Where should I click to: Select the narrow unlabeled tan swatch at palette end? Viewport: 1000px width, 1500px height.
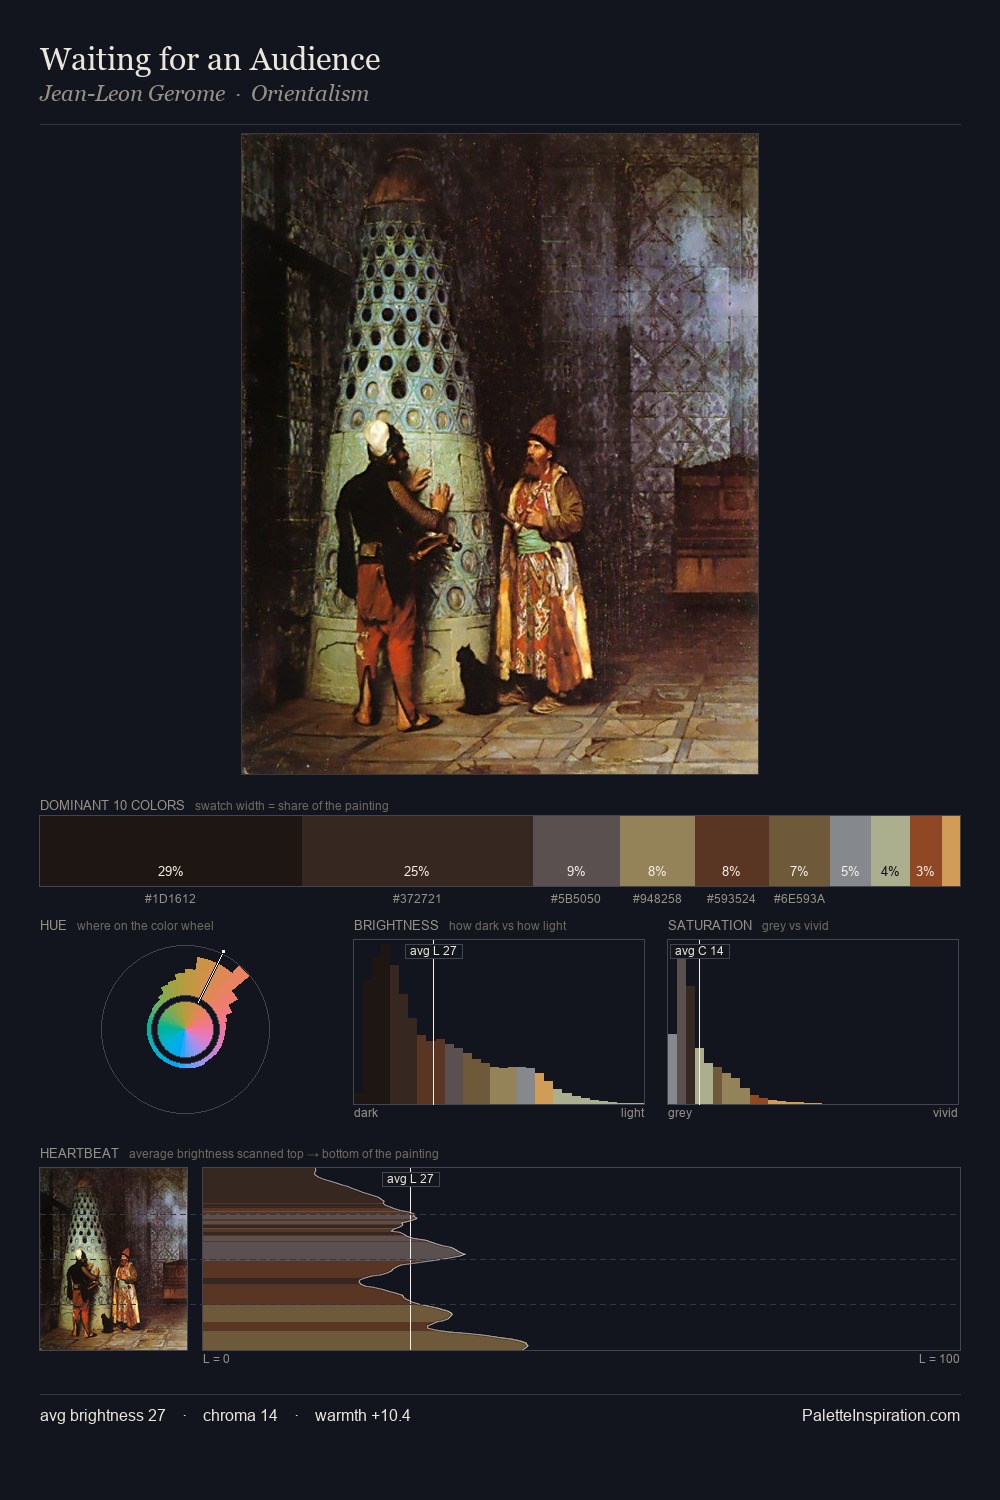951,851
